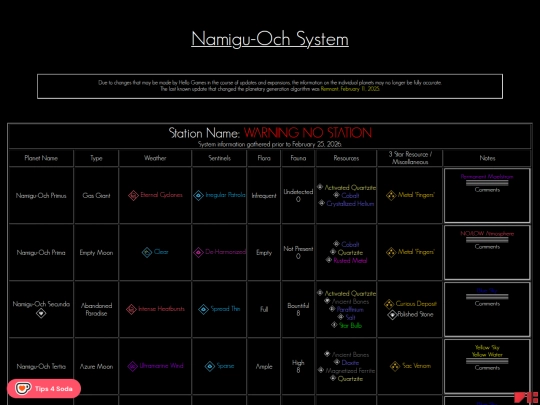Viewport: 540px width, 405px height.
Task: Click the Cobalt icon in Namigu-Och Primus row
Action: point(336,195)
